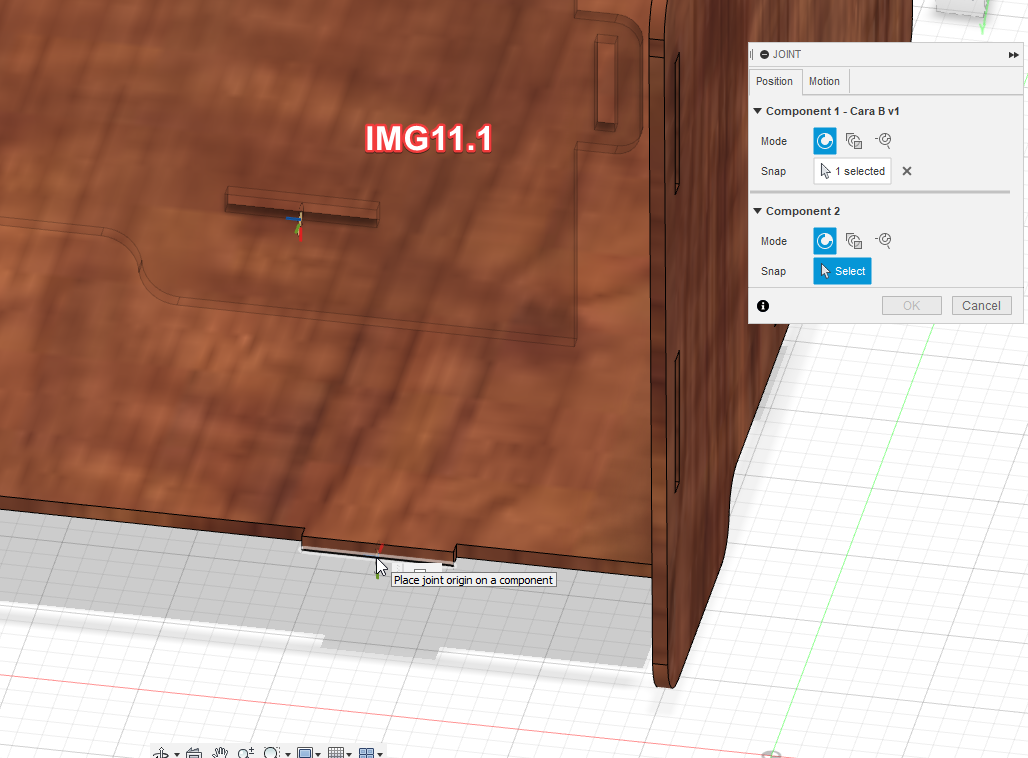Open Grid and Snaps settings icon
This screenshot has width=1028, height=758.
(336, 753)
